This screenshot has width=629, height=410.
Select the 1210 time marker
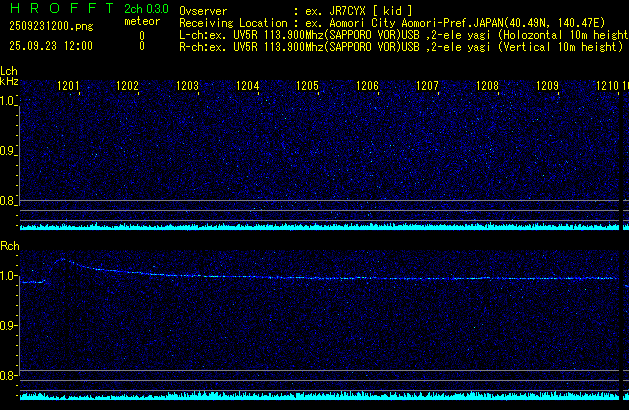[607, 87]
